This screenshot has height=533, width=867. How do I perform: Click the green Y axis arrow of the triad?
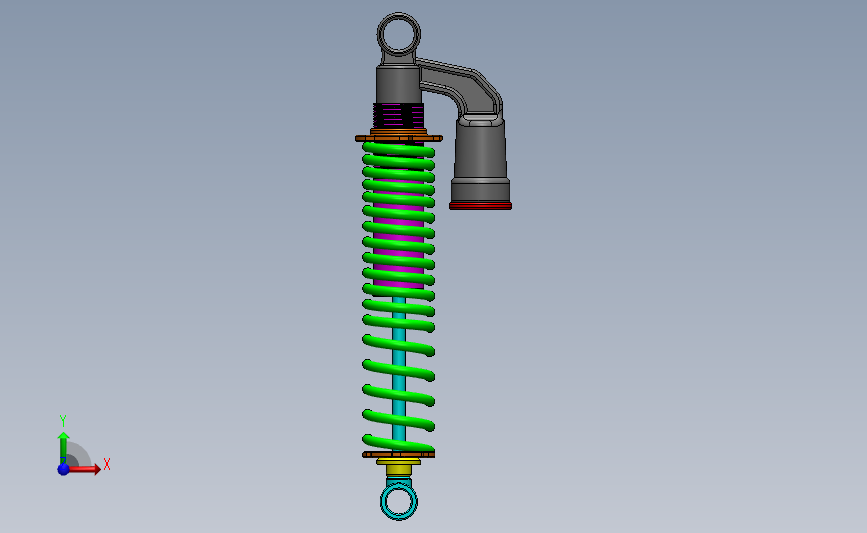pos(64,447)
